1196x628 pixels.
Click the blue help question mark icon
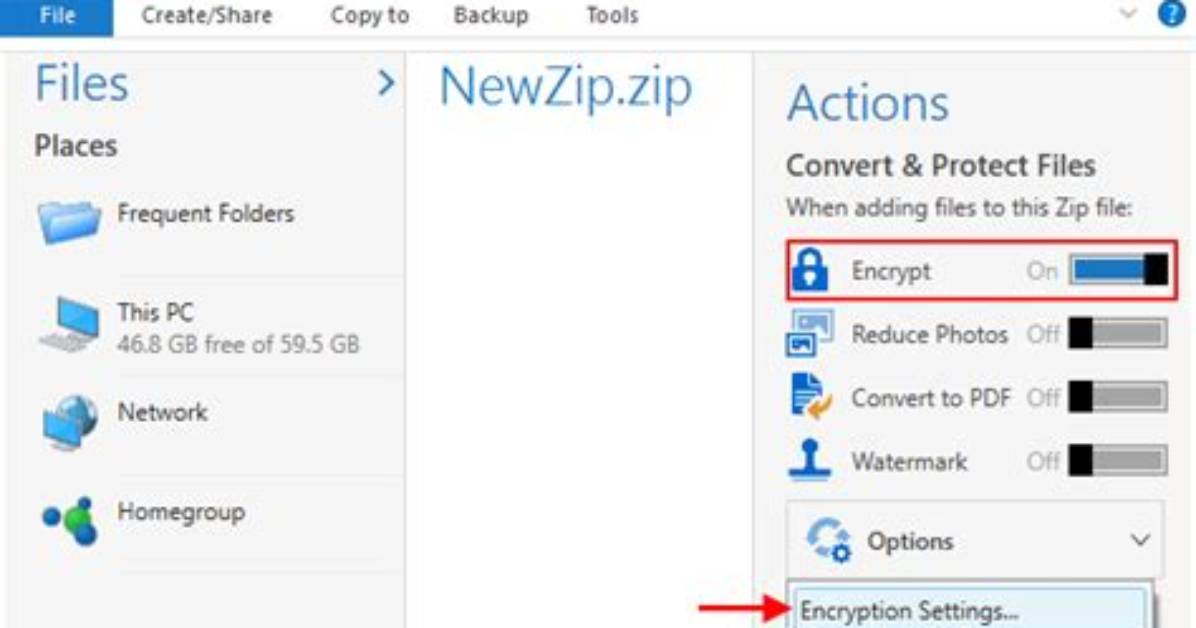coord(1172,14)
